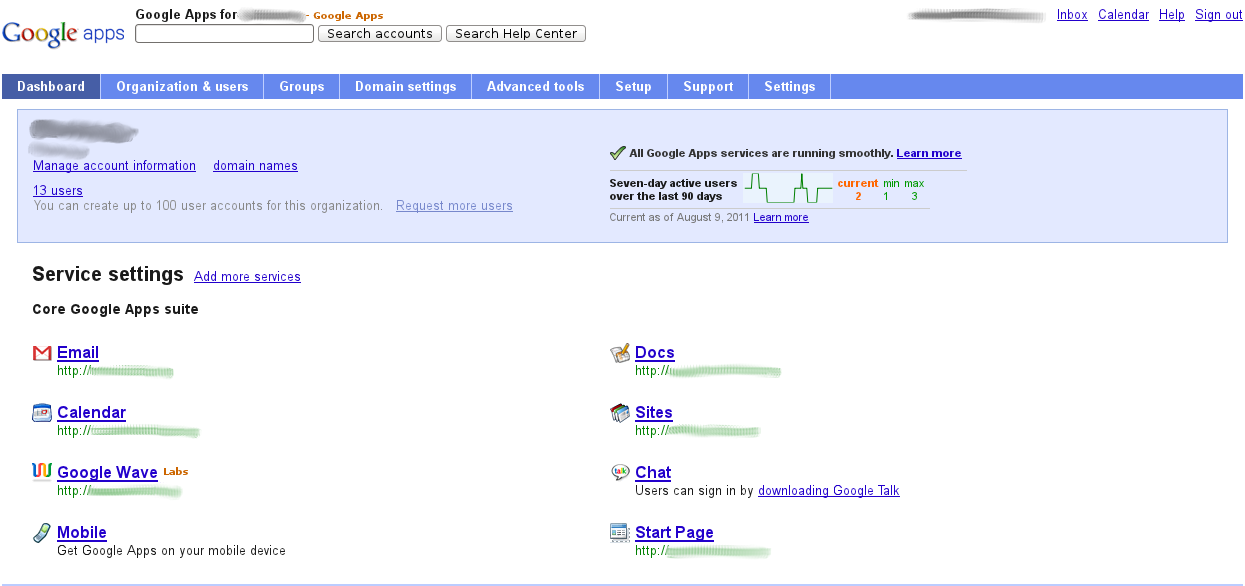Switch to the Setup tab

click(x=634, y=87)
